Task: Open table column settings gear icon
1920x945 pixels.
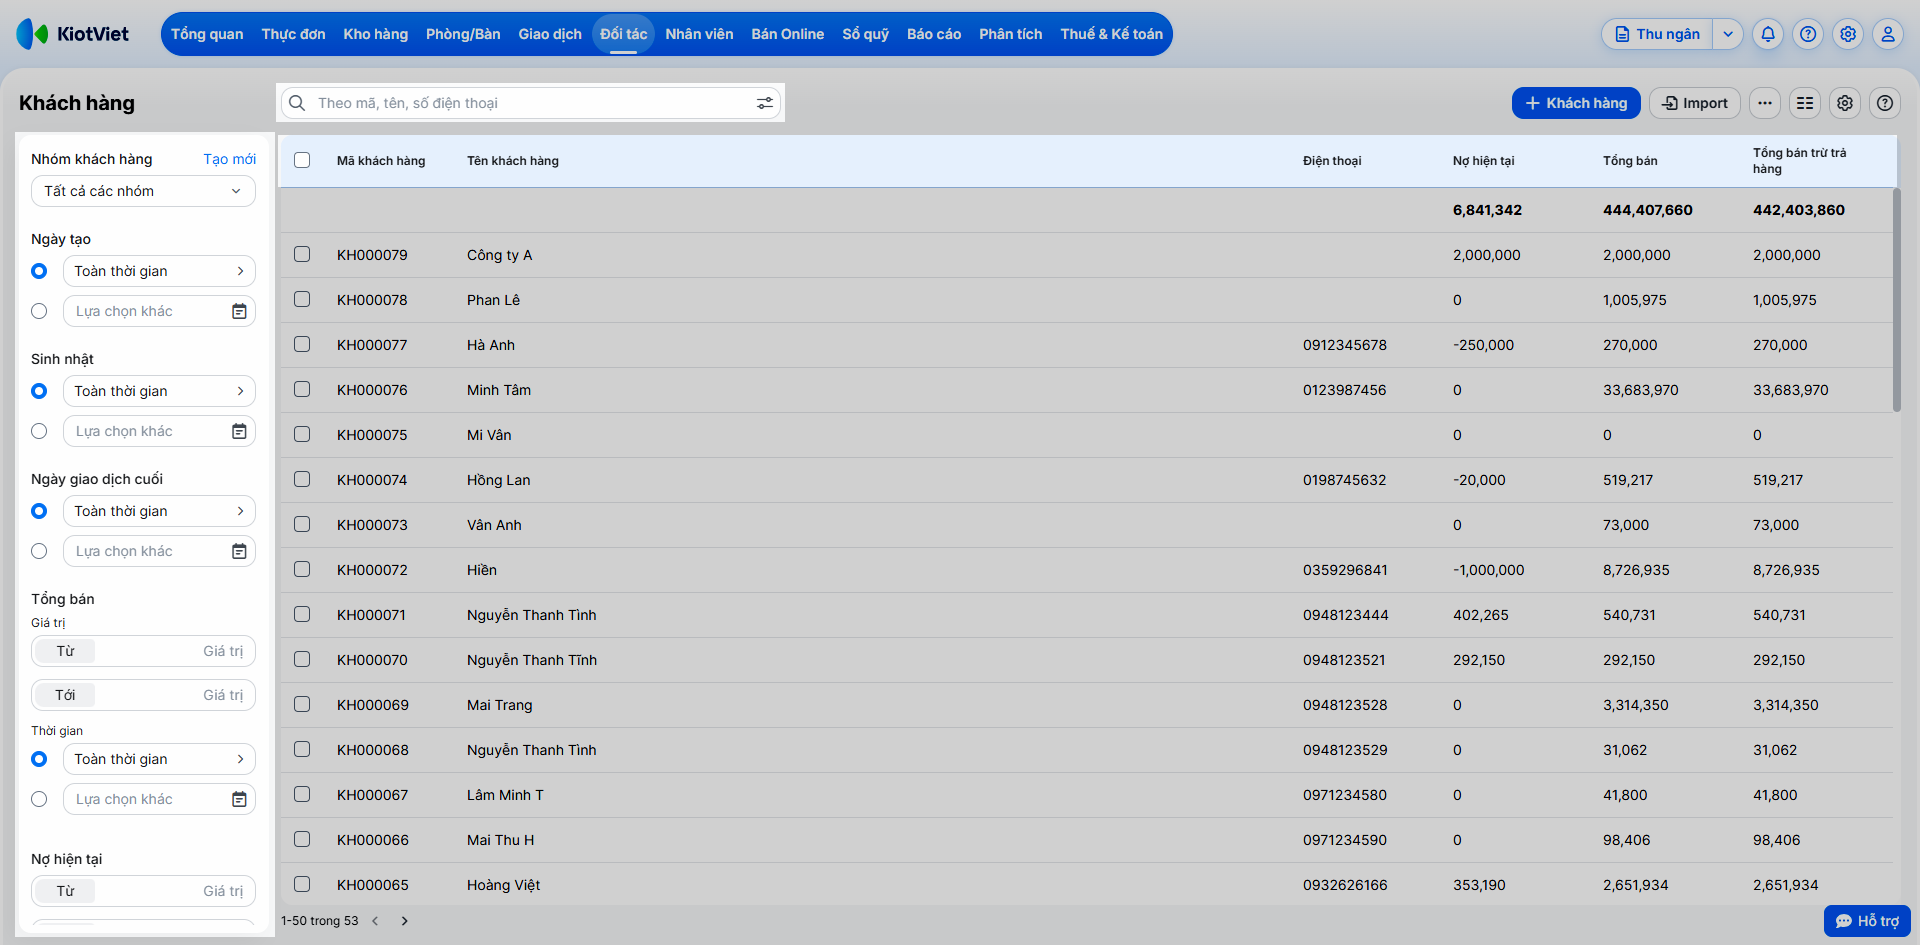Action: coord(1845,103)
